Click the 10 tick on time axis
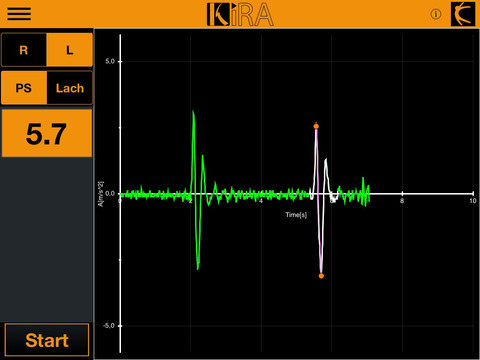 (x=473, y=201)
